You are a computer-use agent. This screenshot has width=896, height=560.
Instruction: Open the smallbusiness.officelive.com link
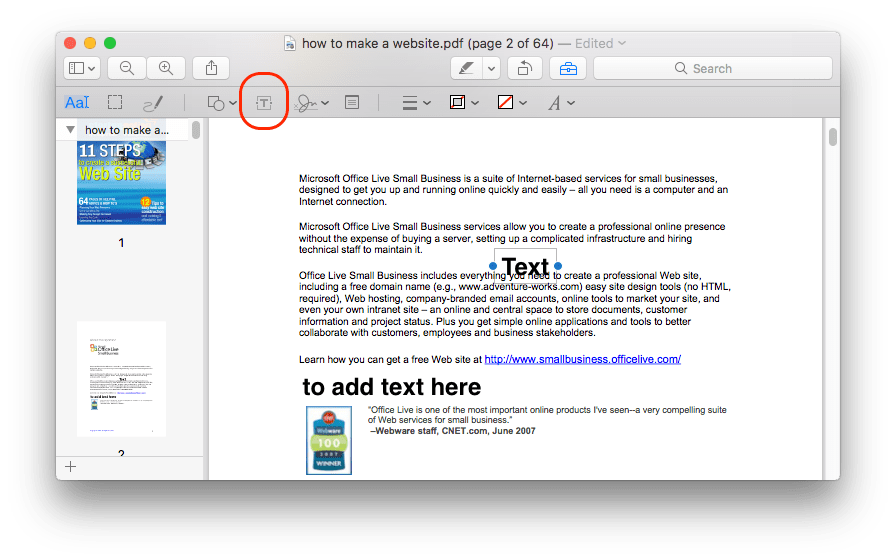(582, 359)
